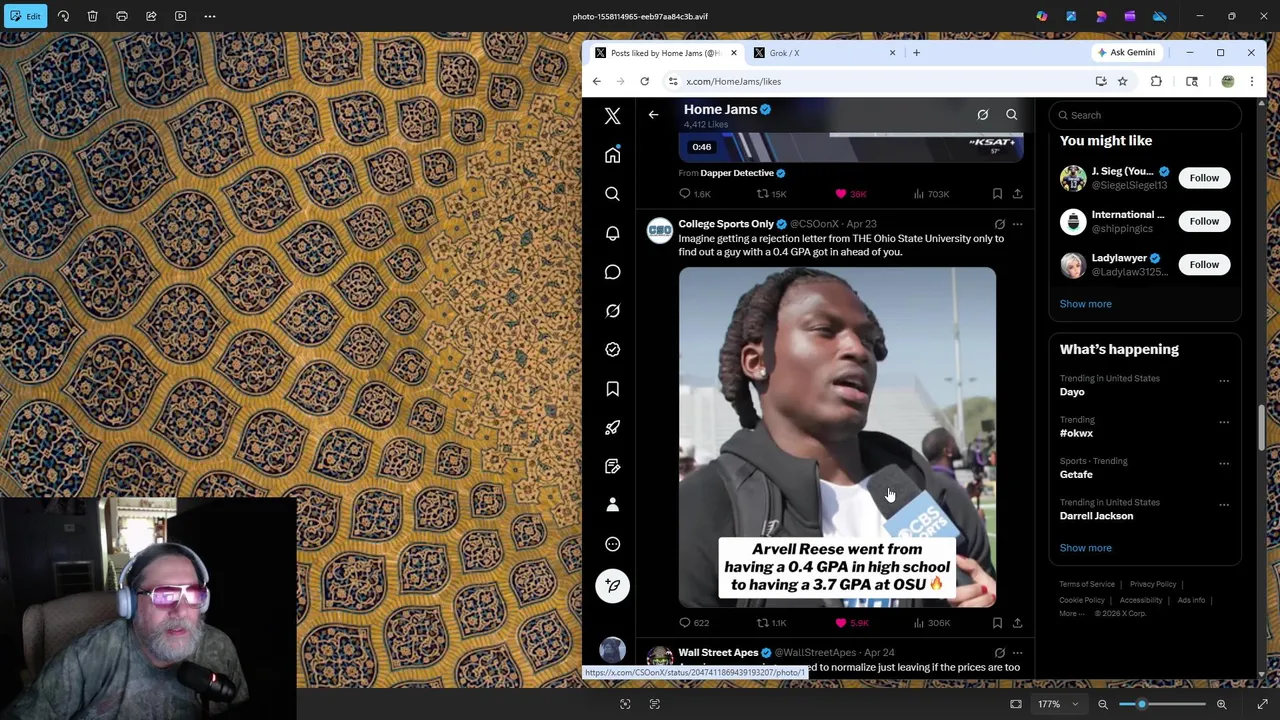This screenshot has width=1280, height=720.
Task: Compose a new post button
Action: tap(612, 586)
